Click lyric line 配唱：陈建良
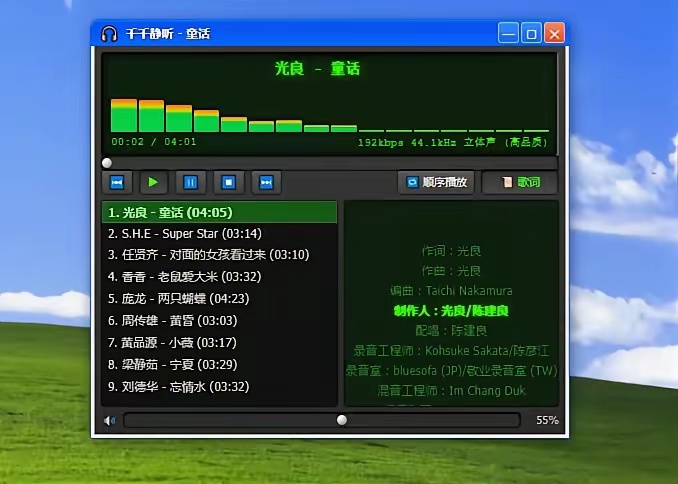678x484 pixels. pyautogui.click(x=451, y=331)
